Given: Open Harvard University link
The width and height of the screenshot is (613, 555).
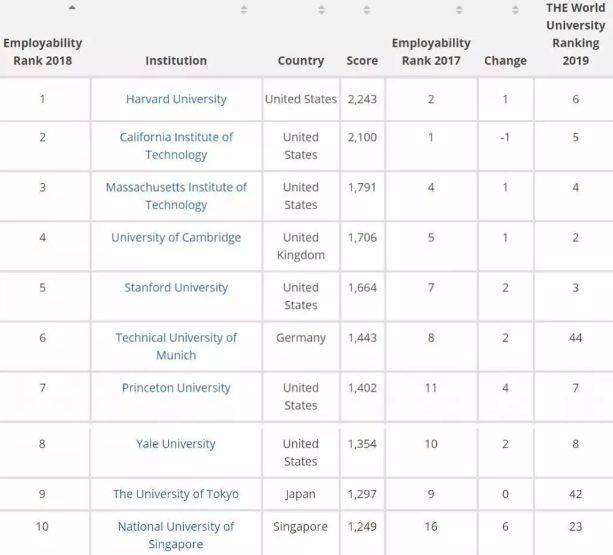Looking at the screenshot, I should [176, 99].
